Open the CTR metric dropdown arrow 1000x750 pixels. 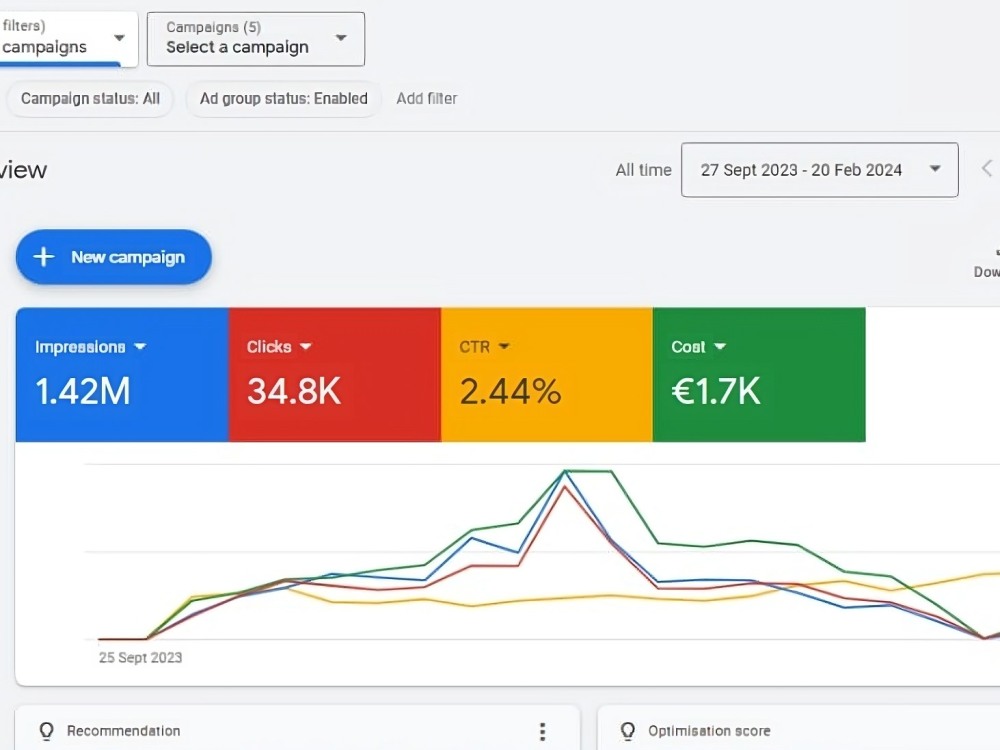point(504,347)
